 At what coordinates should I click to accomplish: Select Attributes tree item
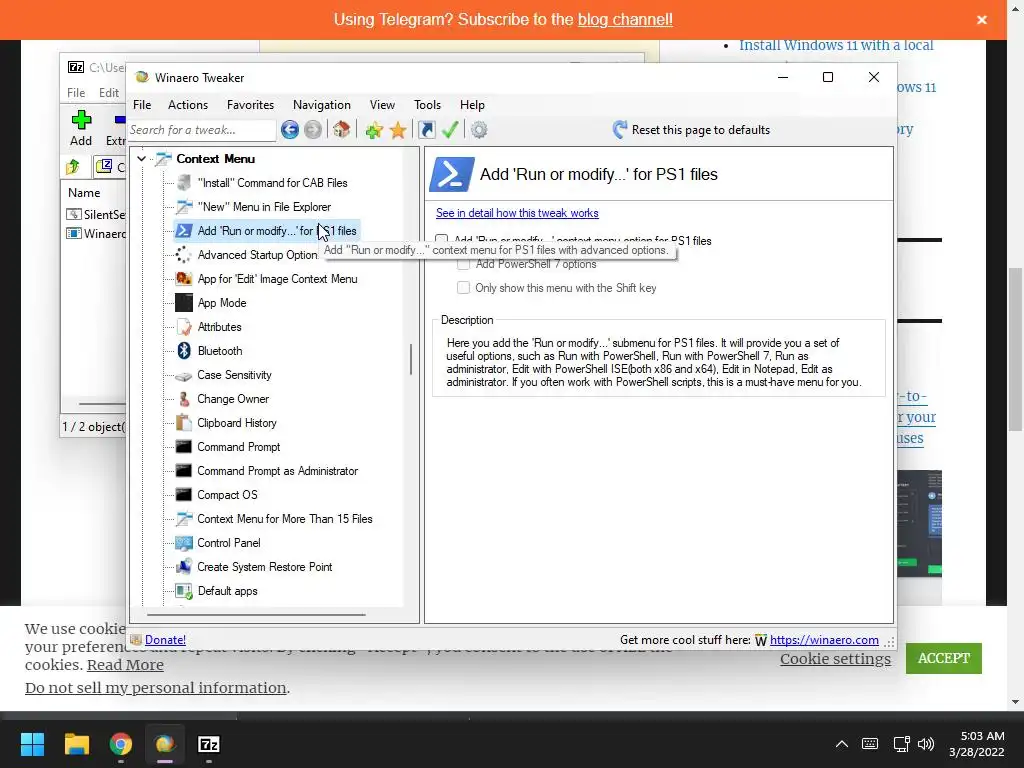click(219, 327)
